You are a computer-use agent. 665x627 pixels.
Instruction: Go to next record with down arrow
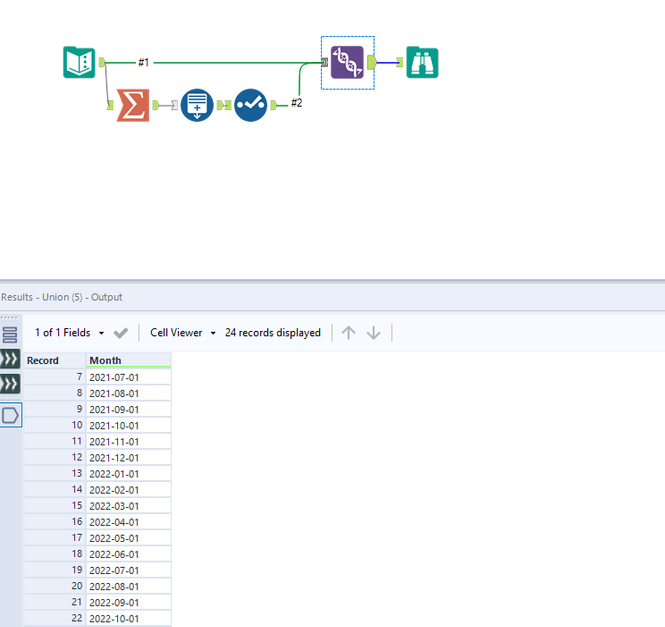tap(374, 333)
